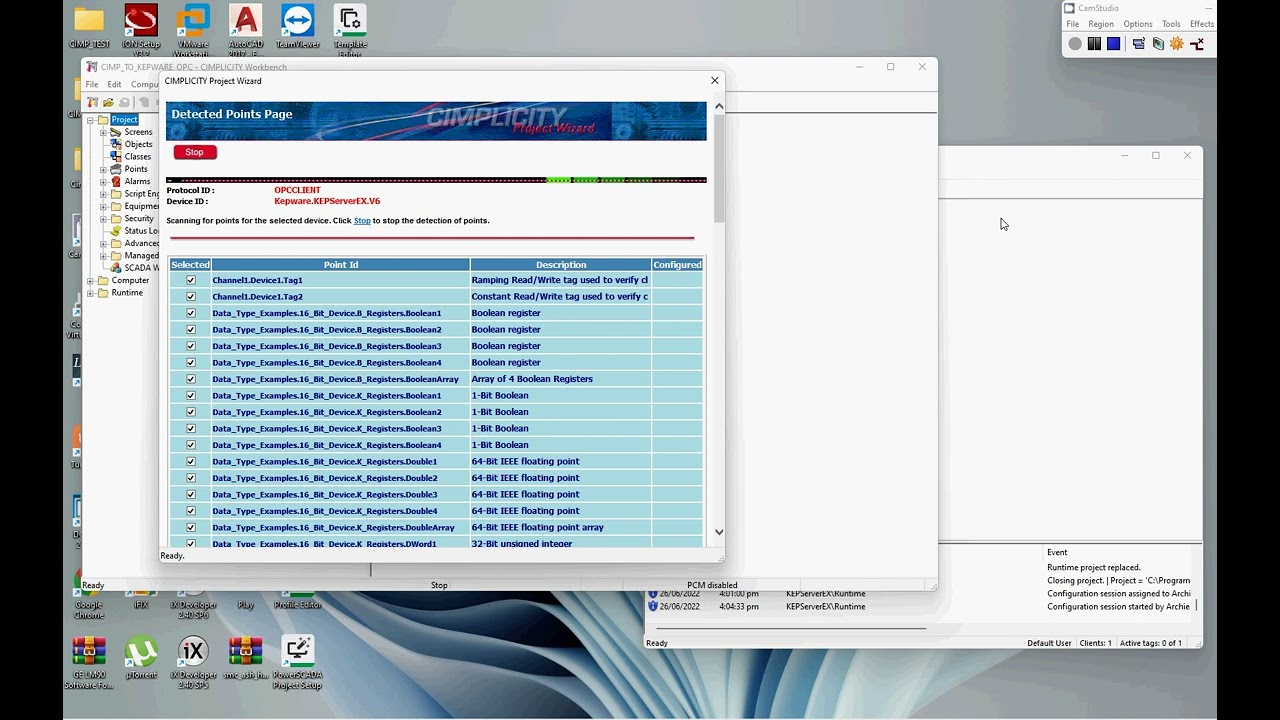This screenshot has width=1280, height=720.
Task: Click the wizard scrollbar down arrow
Action: pos(718,532)
